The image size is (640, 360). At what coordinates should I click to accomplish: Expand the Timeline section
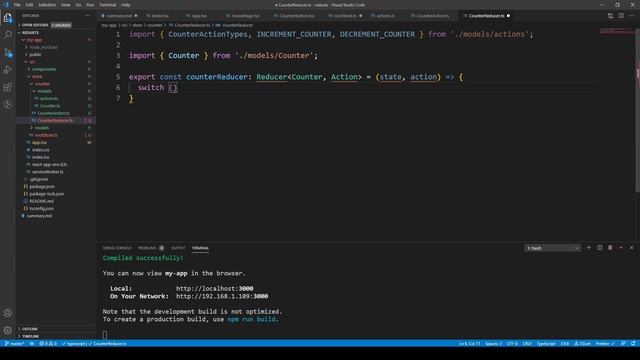click(x=30, y=336)
